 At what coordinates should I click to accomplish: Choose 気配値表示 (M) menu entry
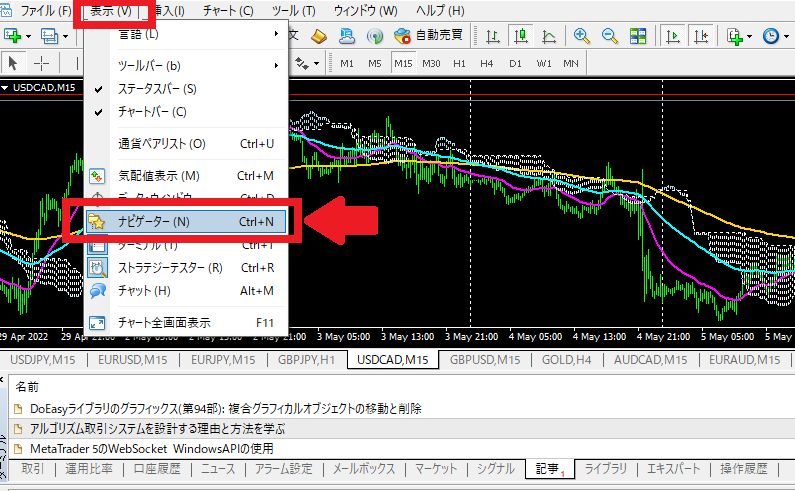[186, 176]
